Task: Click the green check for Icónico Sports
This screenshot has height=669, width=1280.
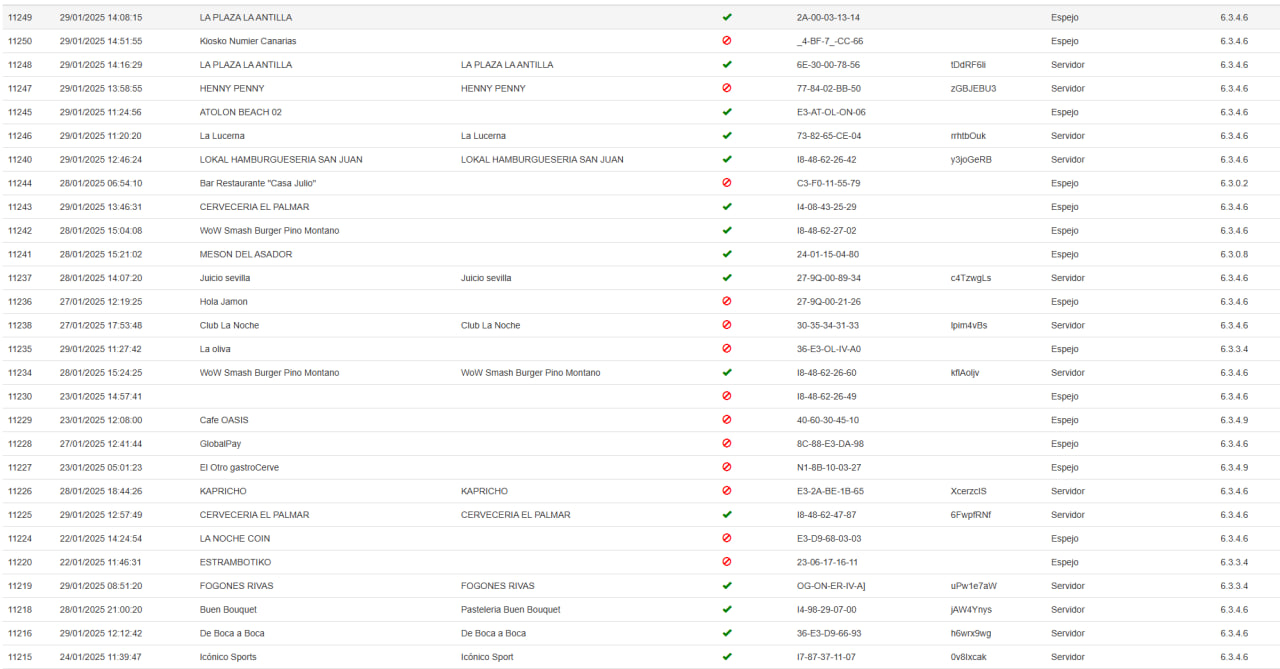Action: (x=727, y=657)
